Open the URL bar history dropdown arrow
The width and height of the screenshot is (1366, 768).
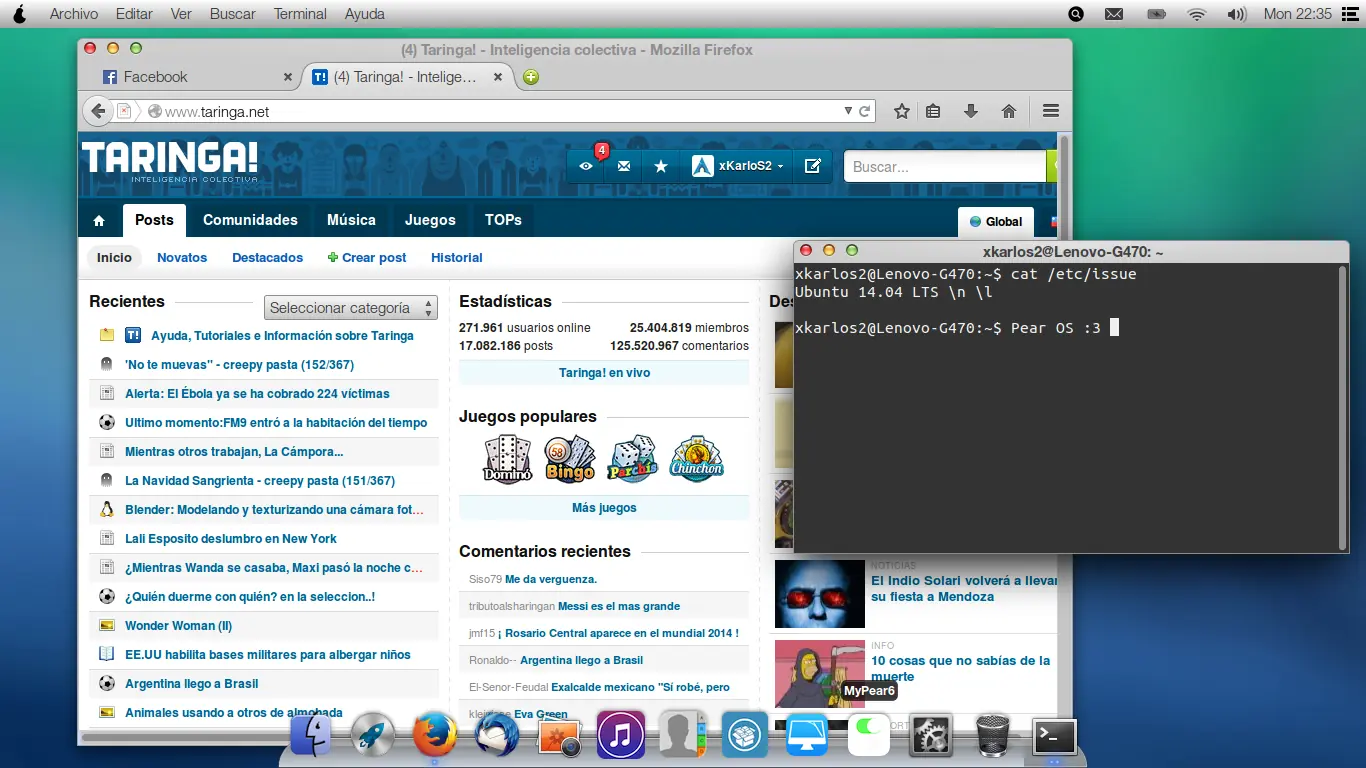(848, 111)
